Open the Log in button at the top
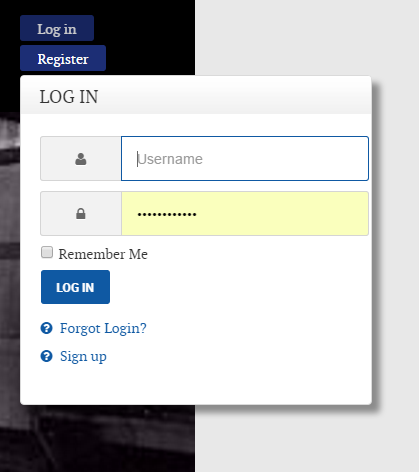The width and height of the screenshot is (419, 472). (x=57, y=28)
